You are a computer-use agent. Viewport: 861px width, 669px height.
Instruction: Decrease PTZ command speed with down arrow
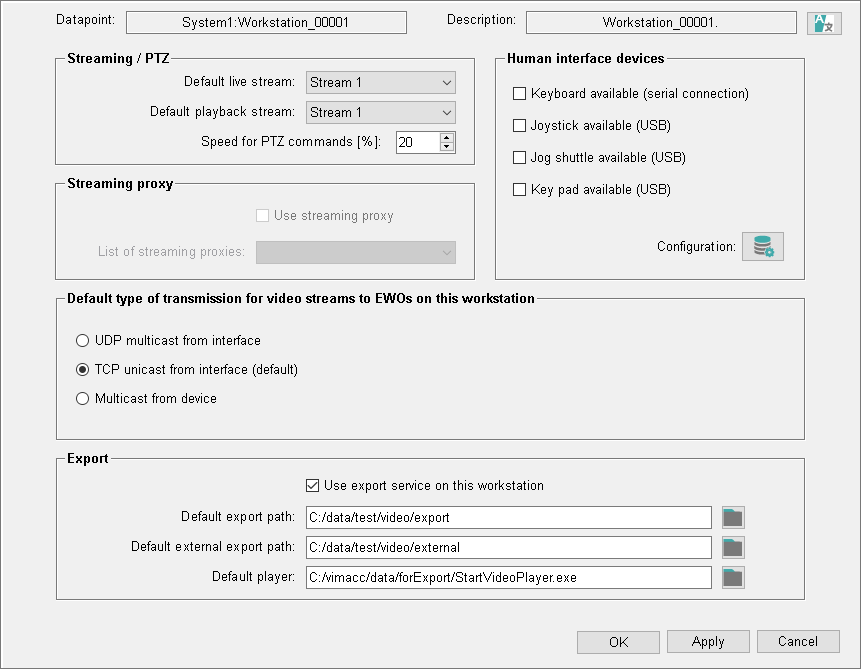click(x=447, y=147)
